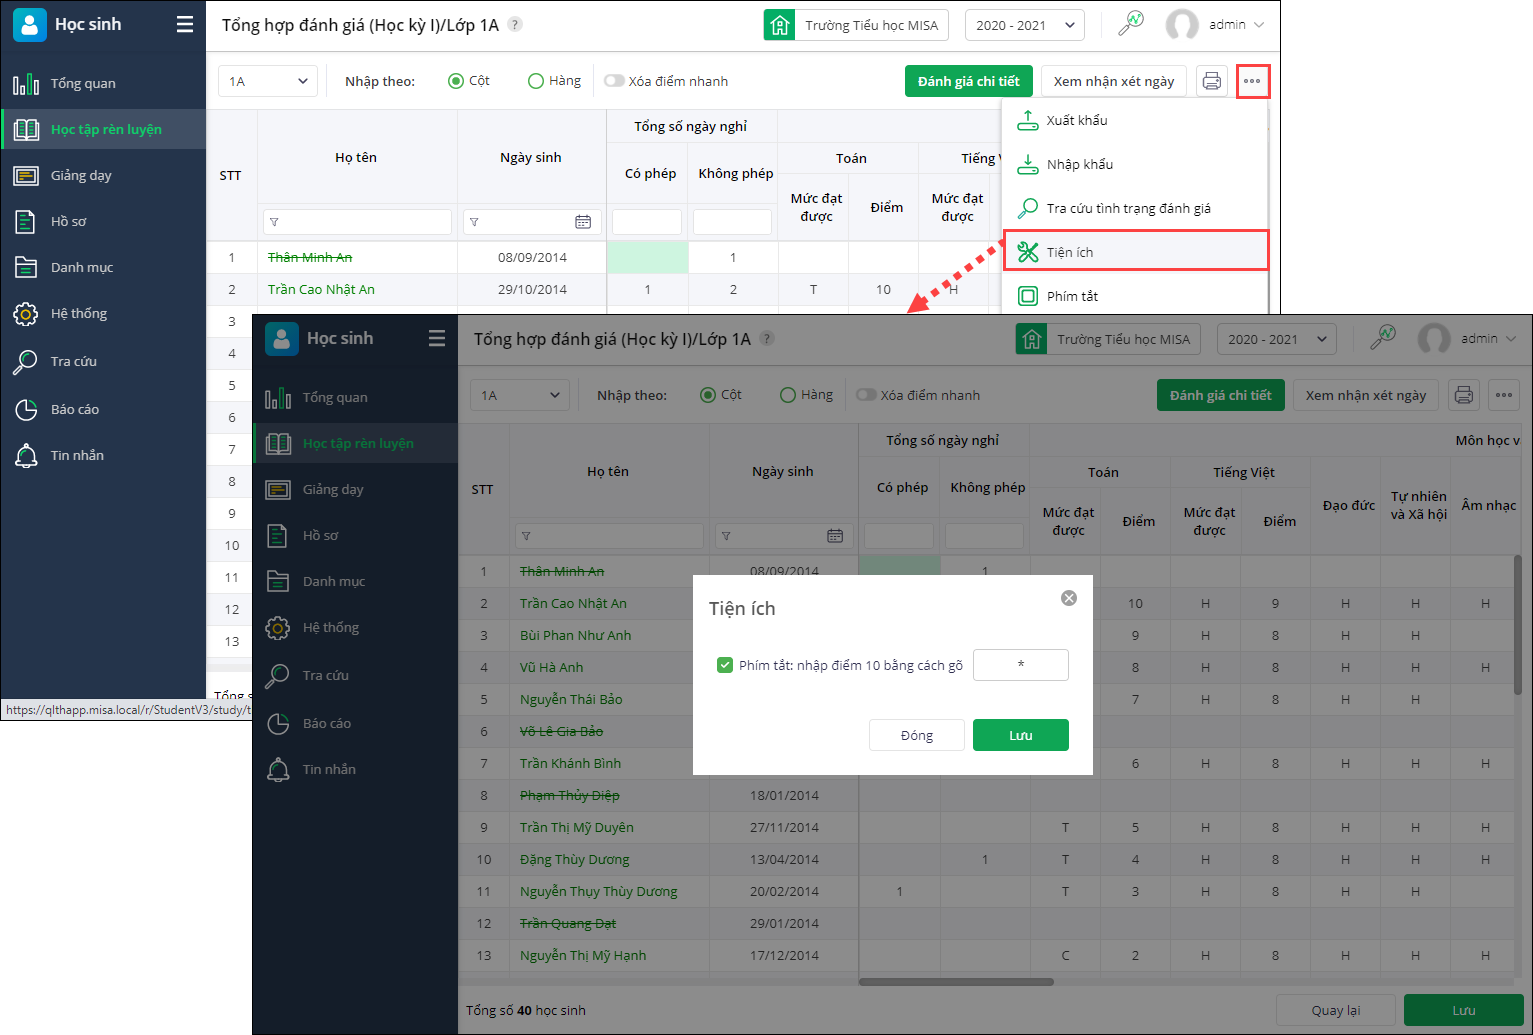
Task: Select Tiện ích in the more menu
Action: 1135,251
